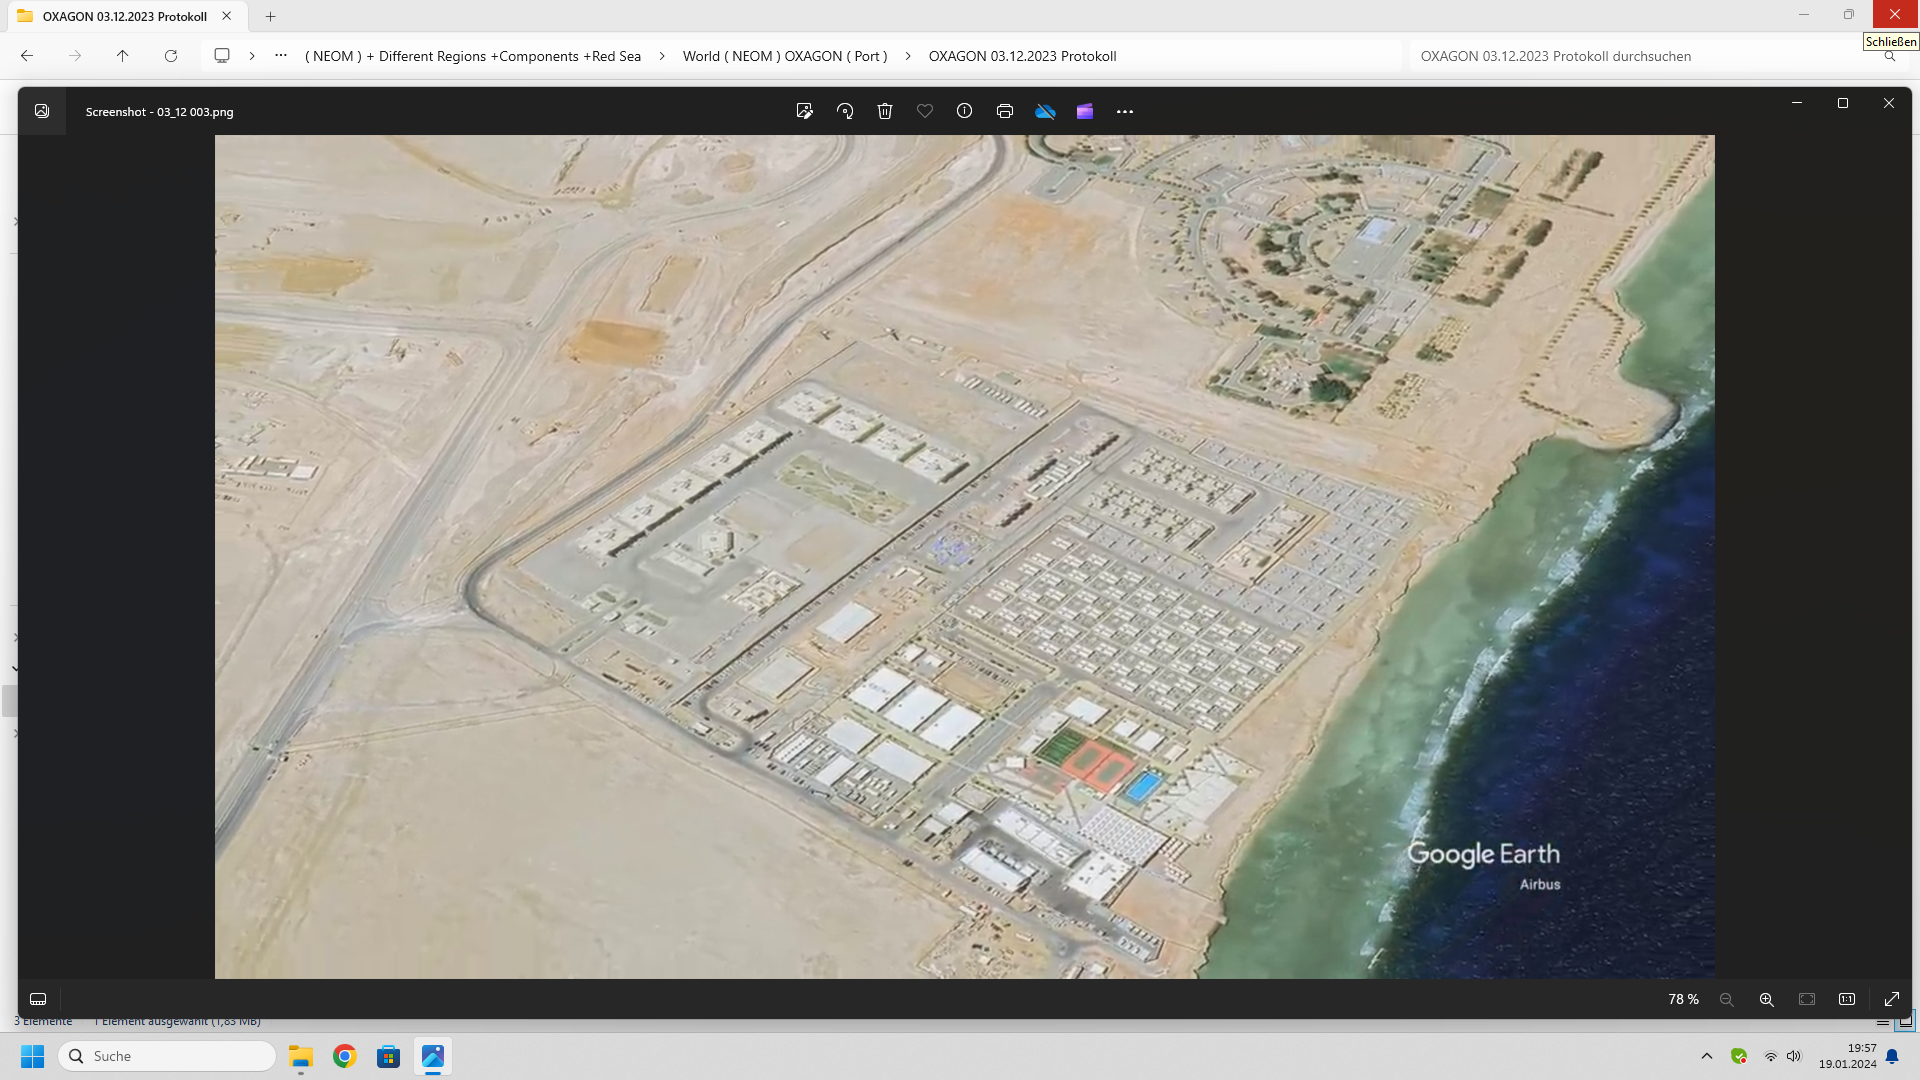Open the Clipchamp video editor icon
Viewport: 1920px width, 1080px height.
[1085, 111]
